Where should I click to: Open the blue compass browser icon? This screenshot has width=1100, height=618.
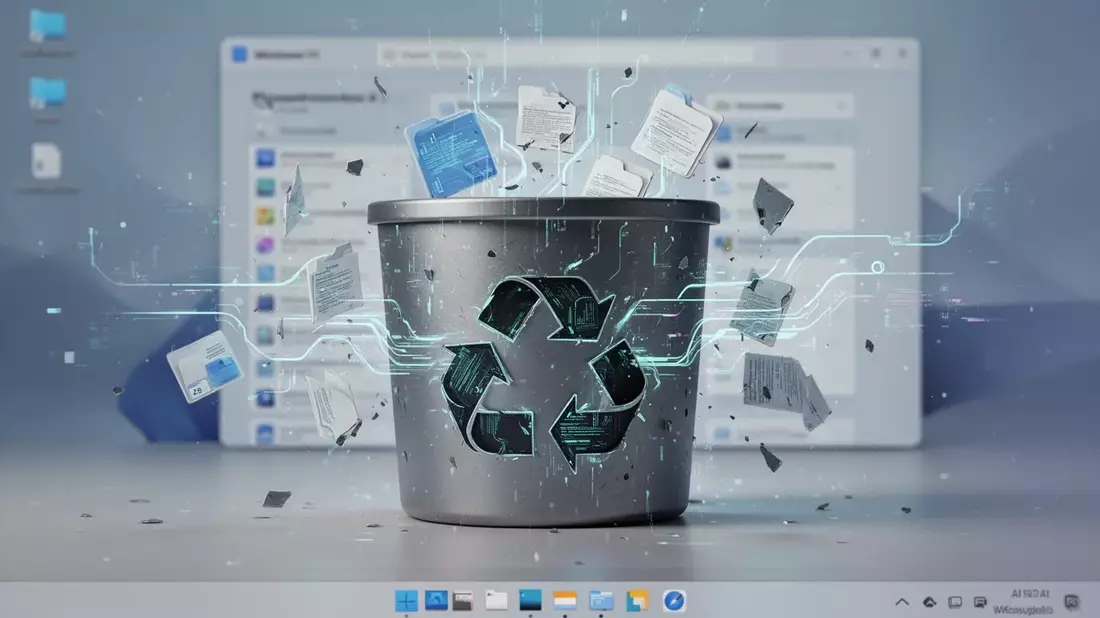point(674,600)
